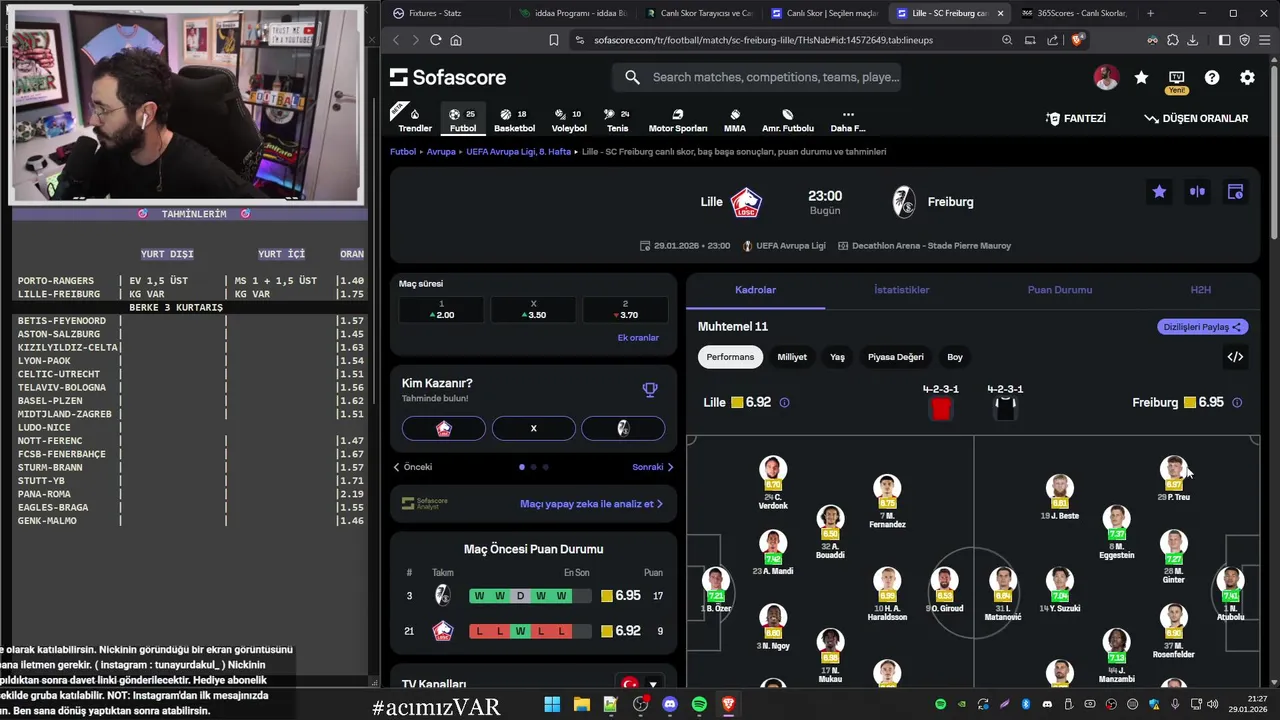Click the draw odds 3.50
The image size is (1280, 720).
533,310
